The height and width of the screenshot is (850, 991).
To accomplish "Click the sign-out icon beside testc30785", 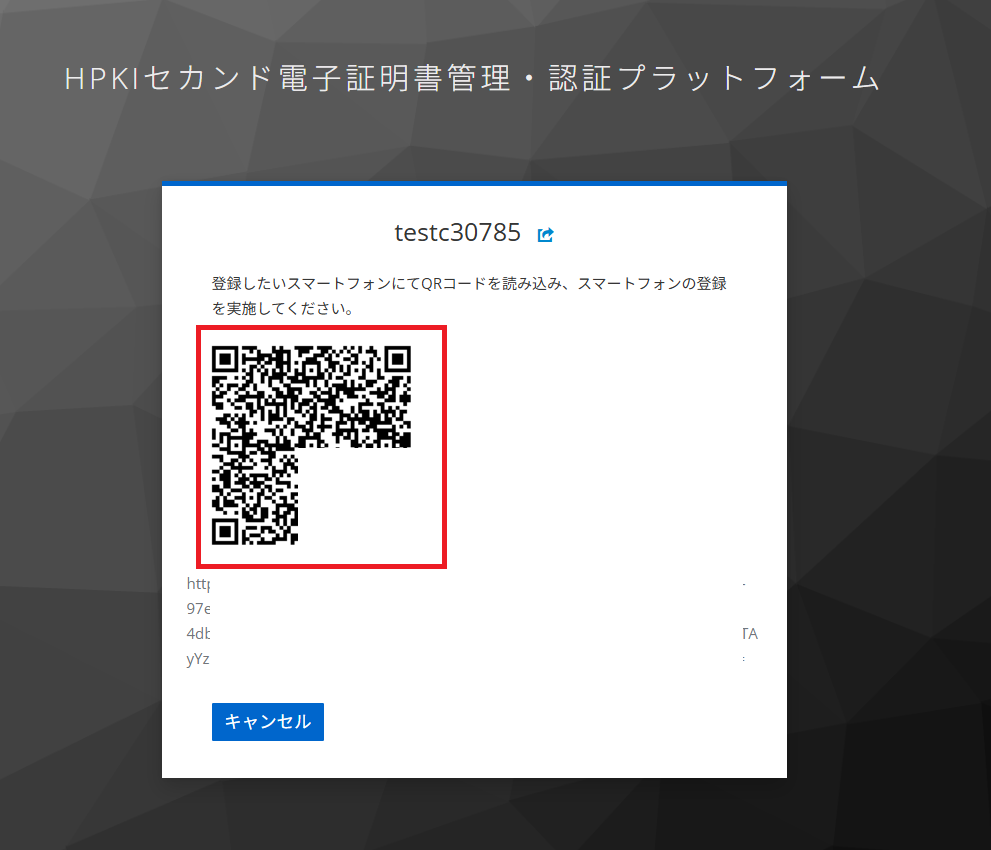I will pyautogui.click(x=545, y=234).
